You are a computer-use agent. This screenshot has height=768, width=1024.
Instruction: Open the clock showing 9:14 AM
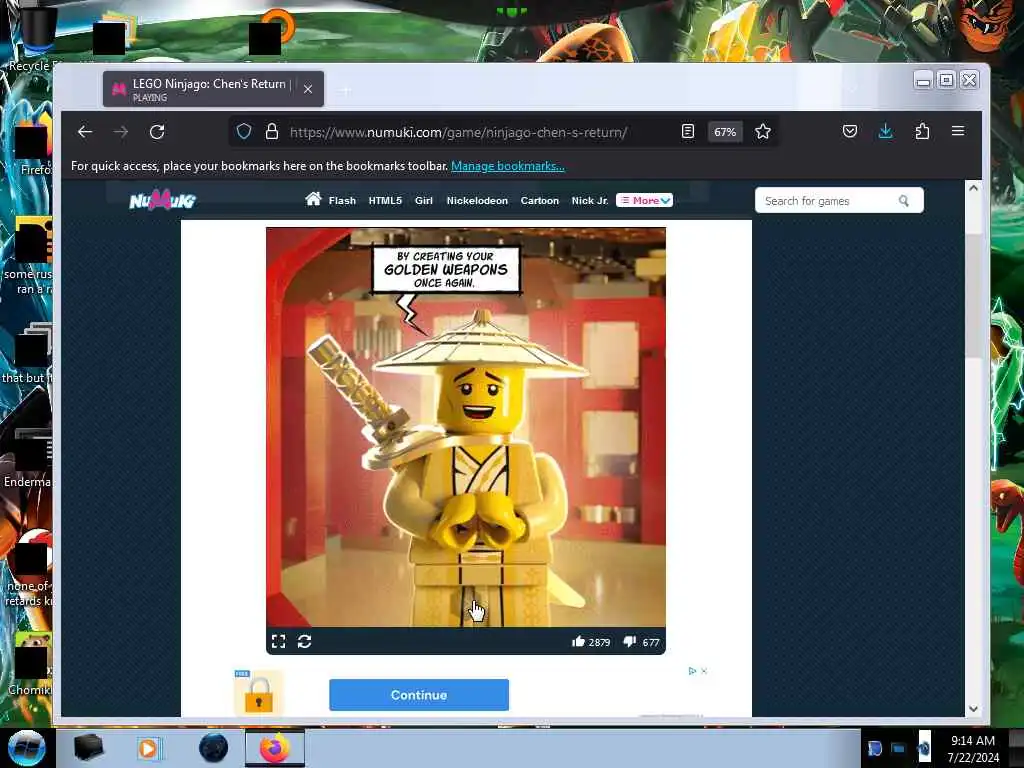pyautogui.click(x=973, y=749)
